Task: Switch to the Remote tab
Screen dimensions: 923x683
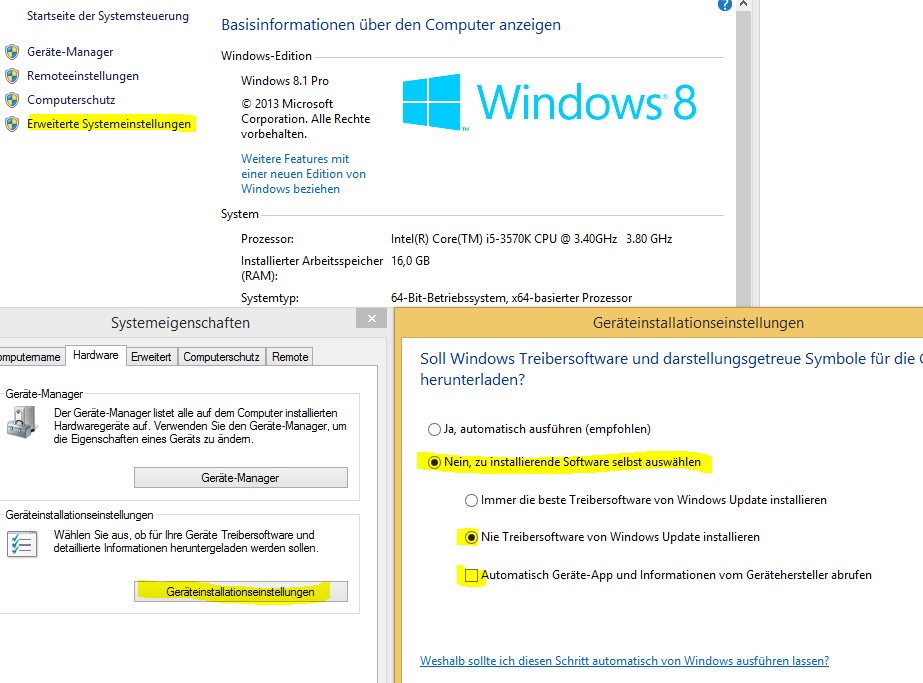Action: (x=290, y=357)
